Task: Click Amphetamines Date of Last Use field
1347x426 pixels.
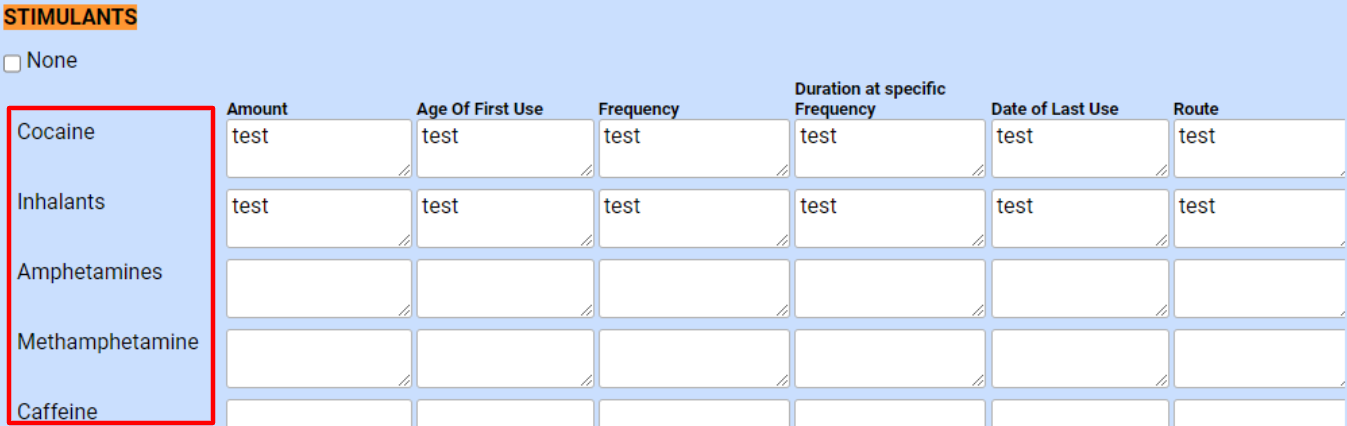Action: coord(1080,288)
